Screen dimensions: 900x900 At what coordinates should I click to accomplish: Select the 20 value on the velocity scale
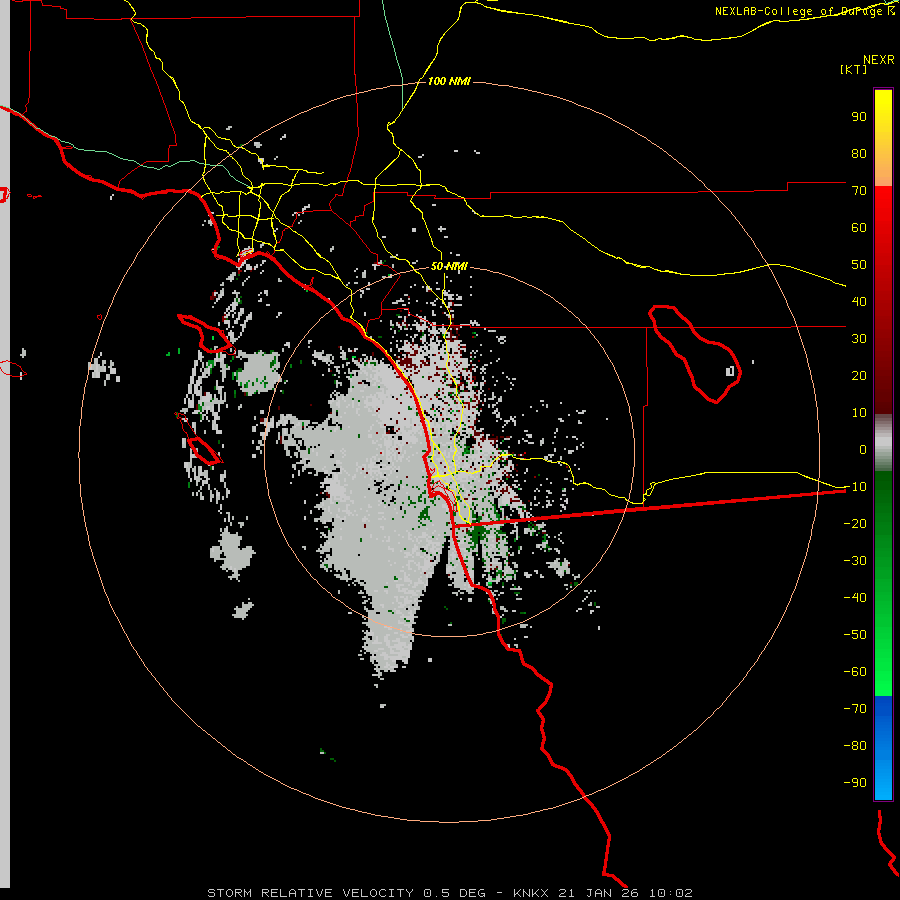pos(859,375)
